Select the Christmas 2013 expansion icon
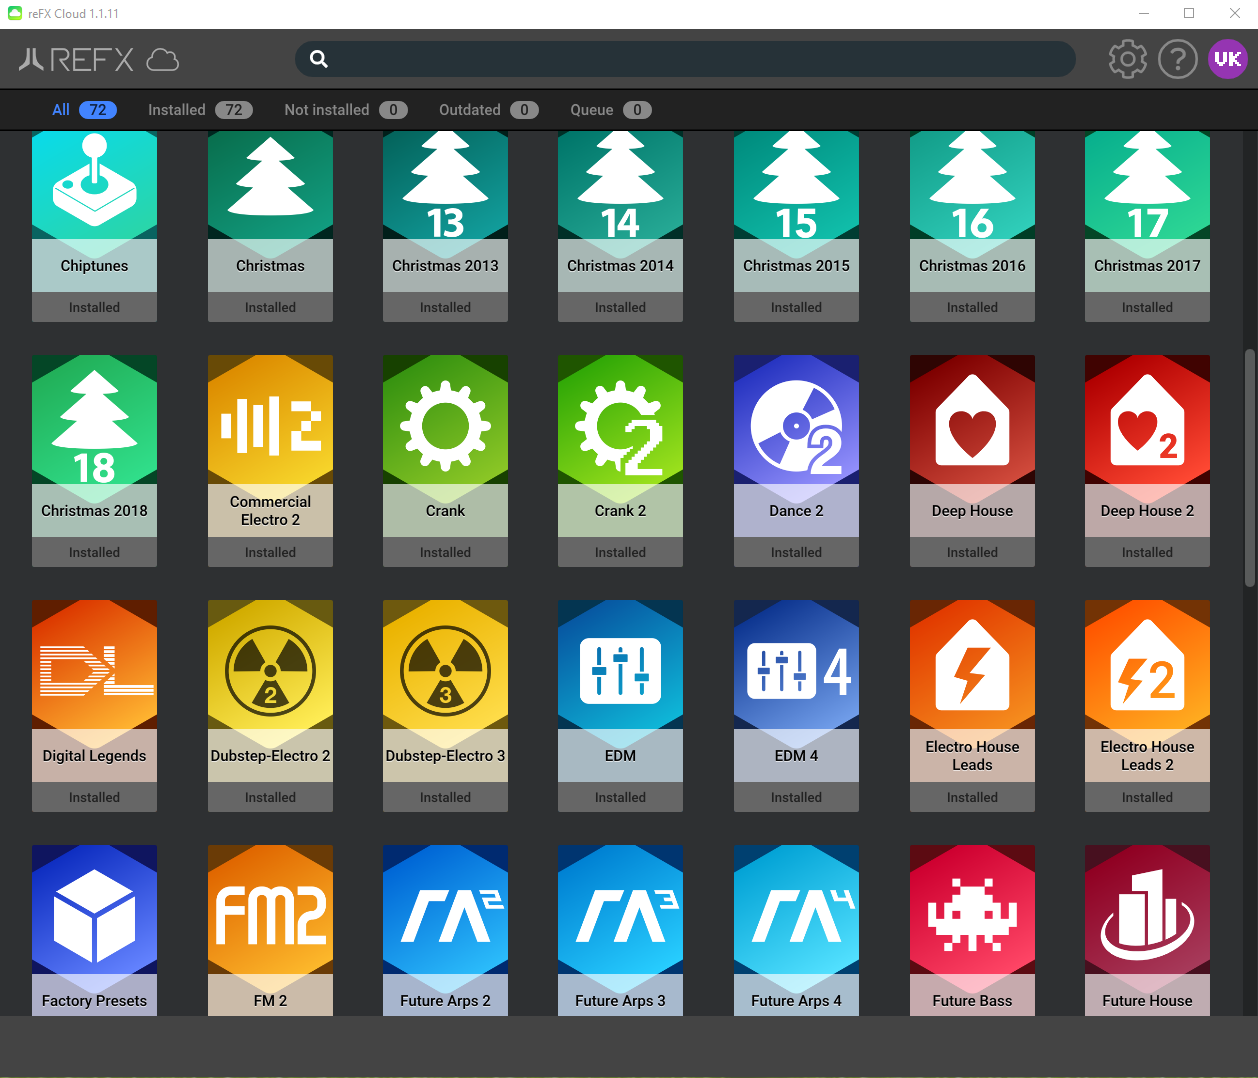Screen dimensions: 1258x1078 pyautogui.click(x=445, y=185)
